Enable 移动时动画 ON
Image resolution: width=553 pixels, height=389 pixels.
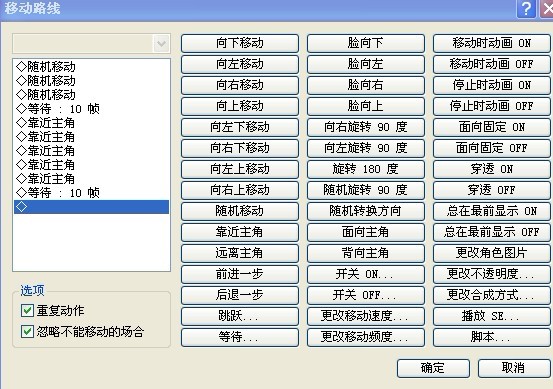(492, 43)
